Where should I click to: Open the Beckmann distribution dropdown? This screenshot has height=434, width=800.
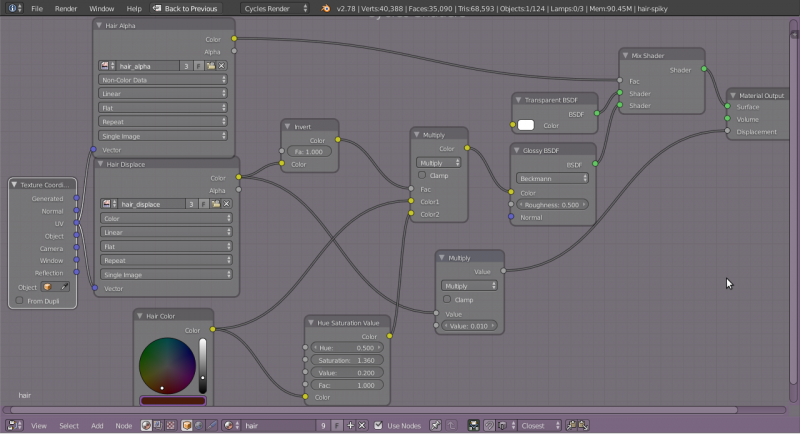(553, 178)
